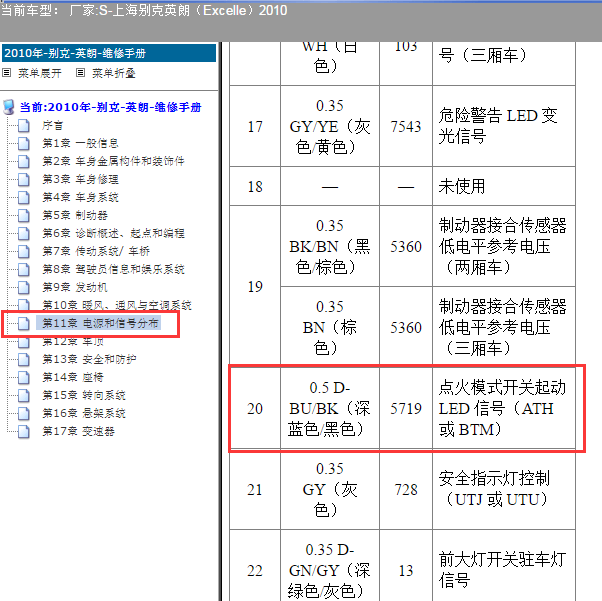Click the page icon next to 第4章
The width and height of the screenshot is (602, 601).
(x=24, y=197)
